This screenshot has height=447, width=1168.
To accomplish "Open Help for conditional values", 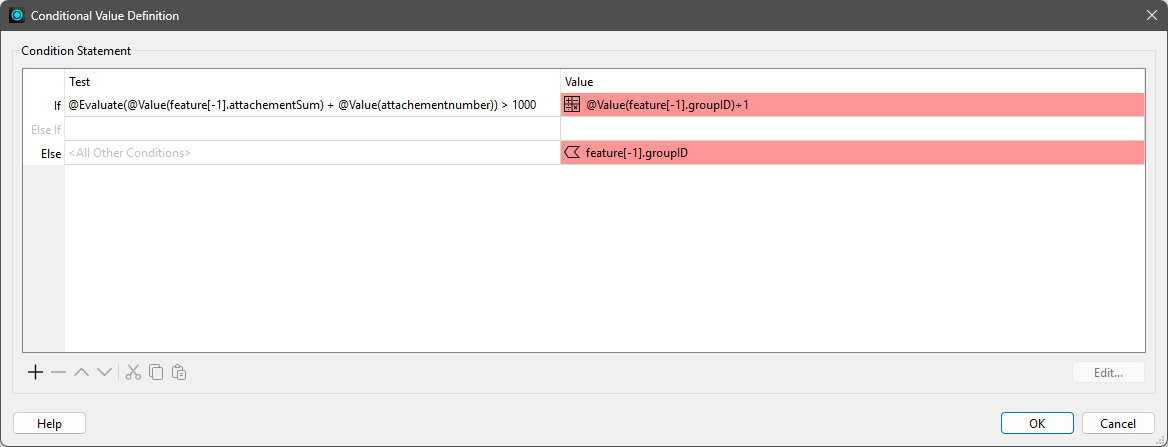I will click(49, 423).
